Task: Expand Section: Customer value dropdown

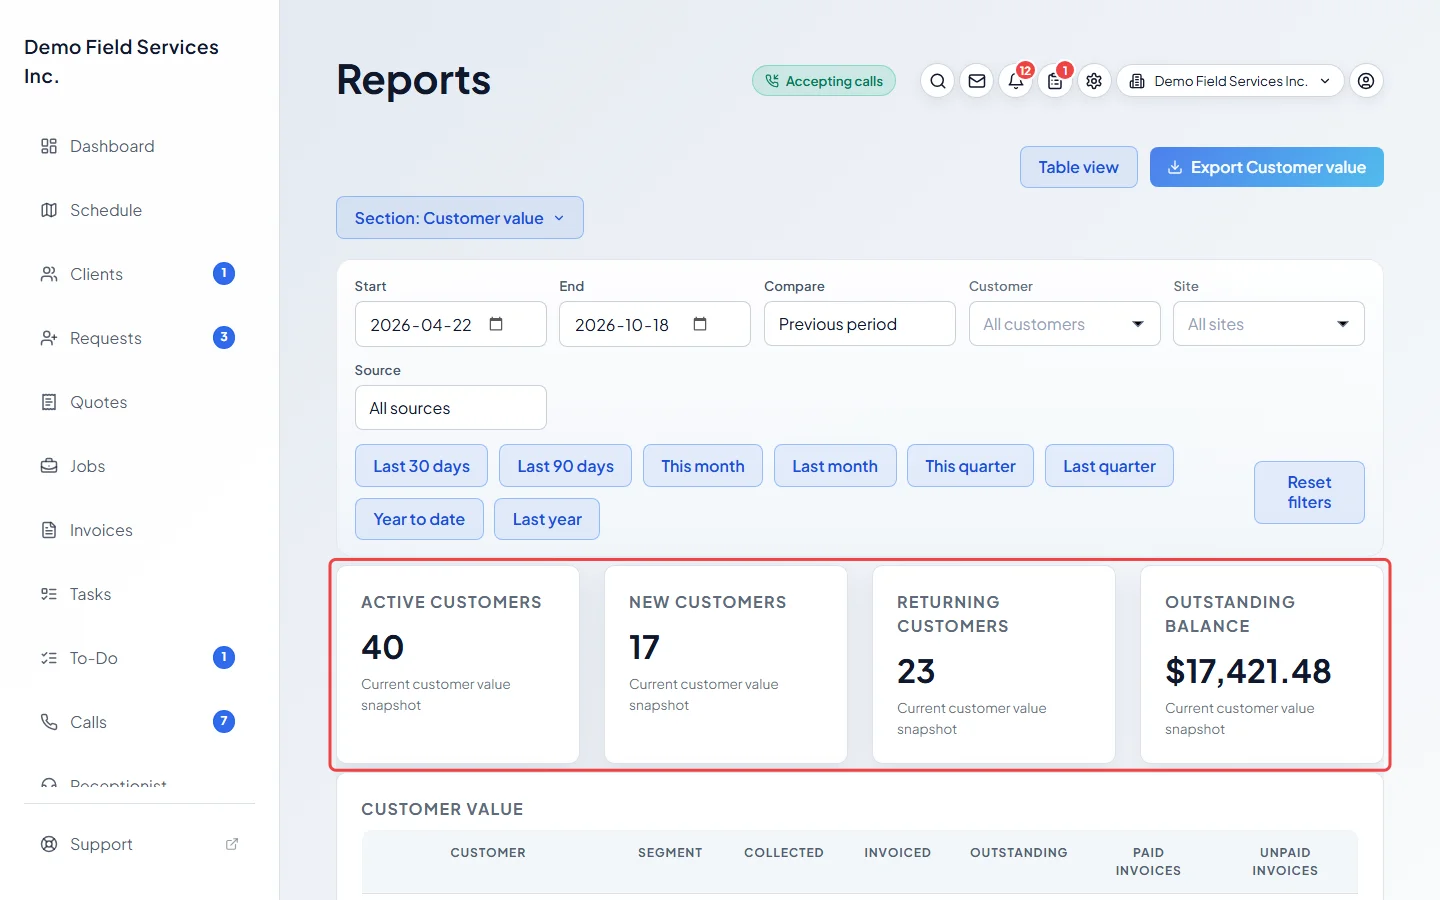Action: point(460,218)
